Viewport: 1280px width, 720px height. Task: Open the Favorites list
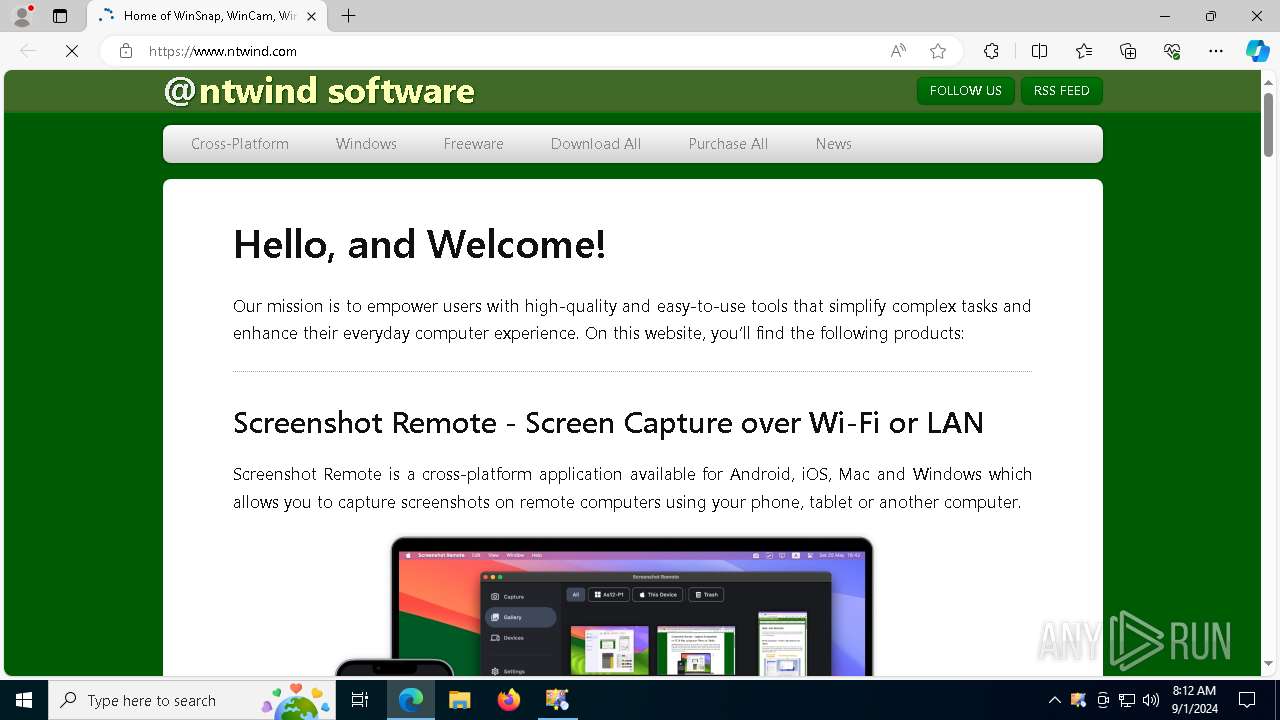tap(1084, 51)
